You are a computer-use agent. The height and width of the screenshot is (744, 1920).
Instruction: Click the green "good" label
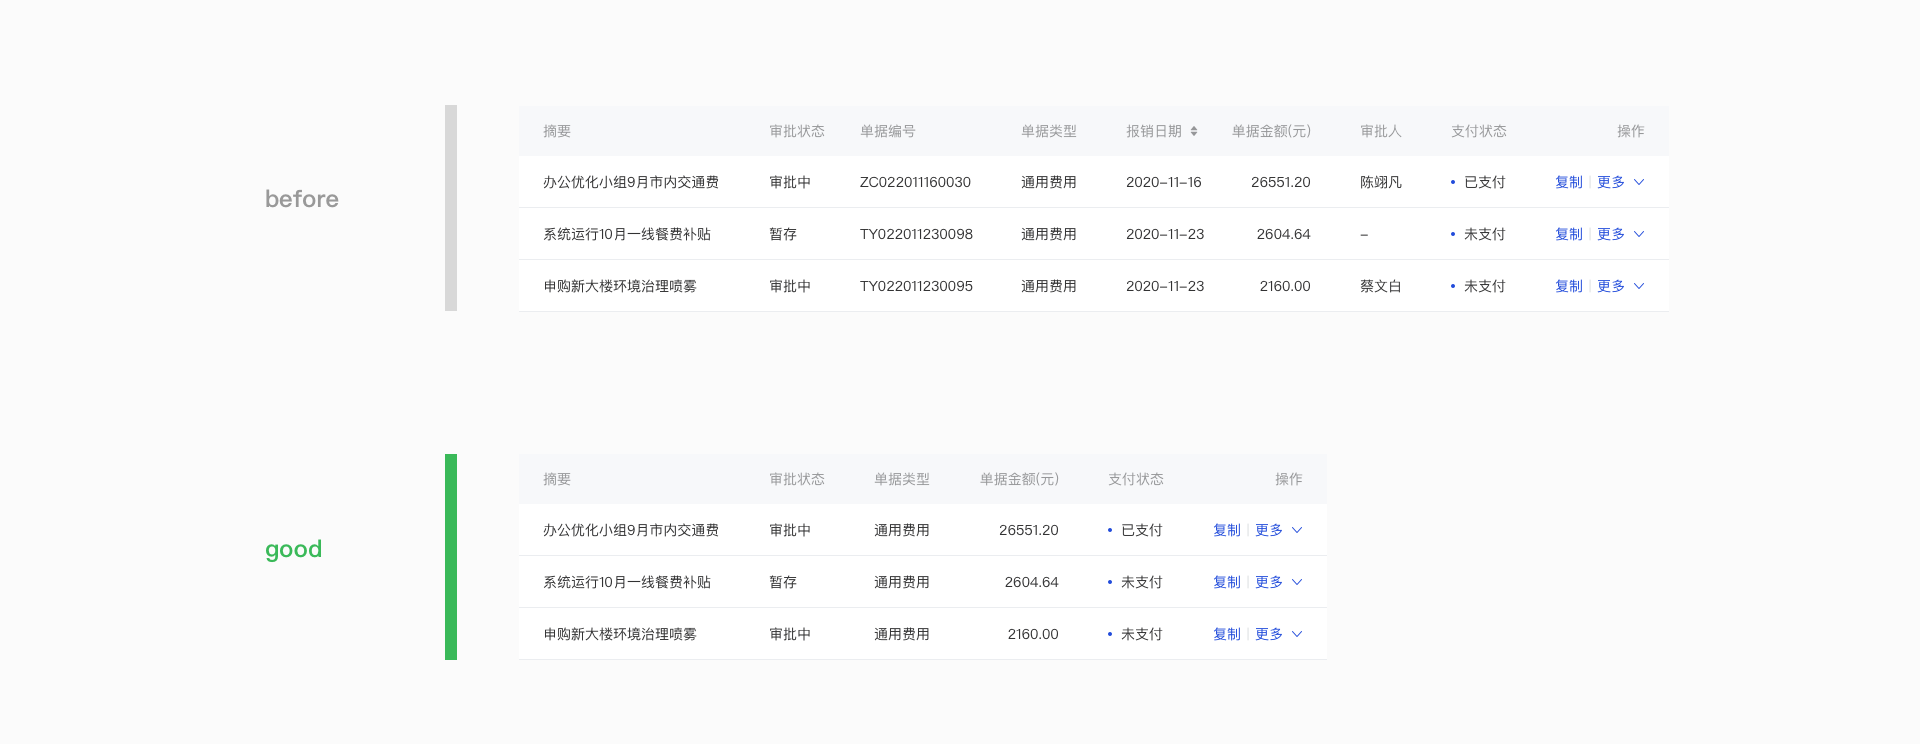(293, 549)
